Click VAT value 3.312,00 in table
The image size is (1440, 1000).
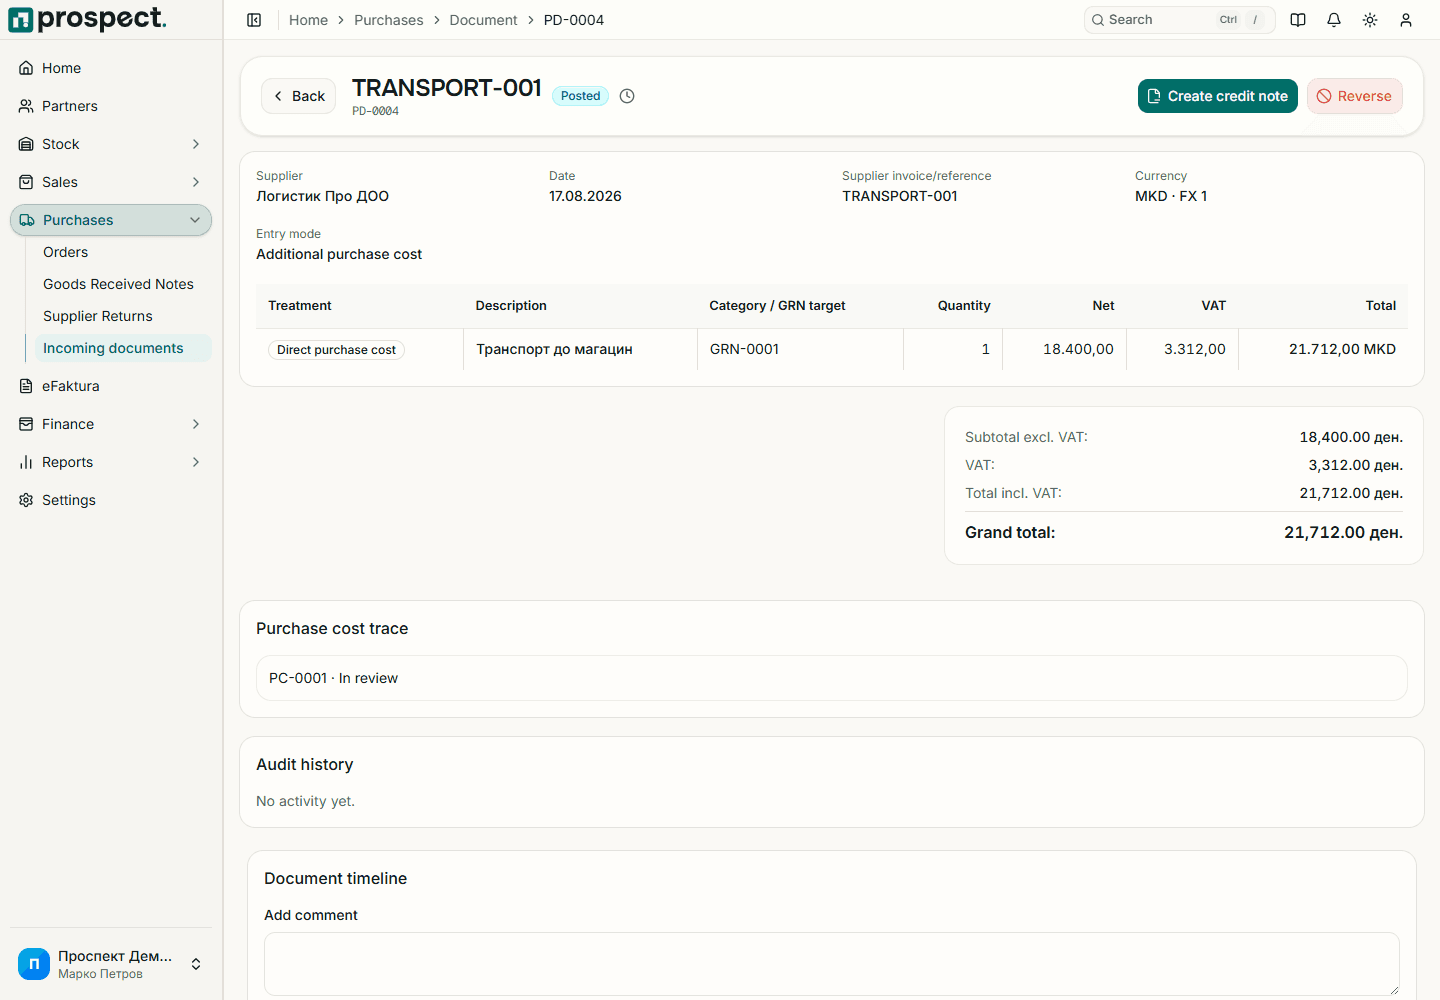pyautogui.click(x=1194, y=349)
